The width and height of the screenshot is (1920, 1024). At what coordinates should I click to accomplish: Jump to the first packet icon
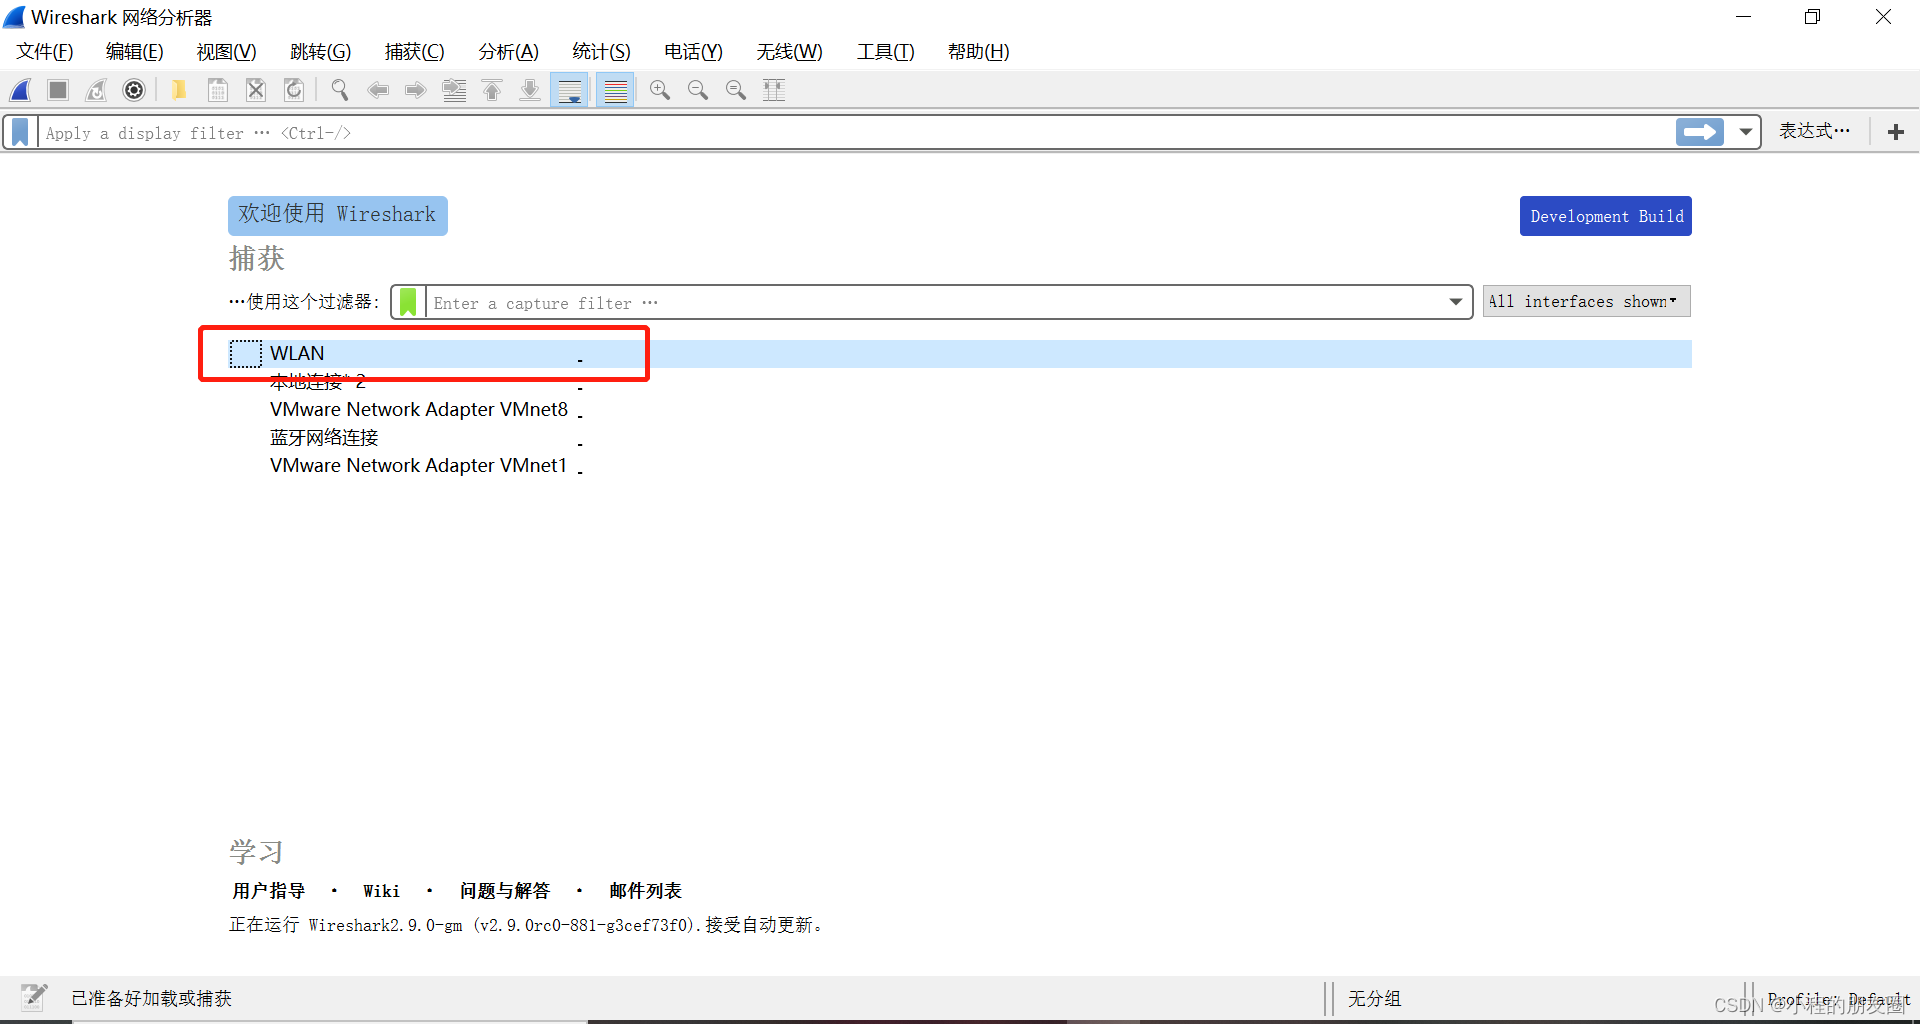(x=492, y=90)
